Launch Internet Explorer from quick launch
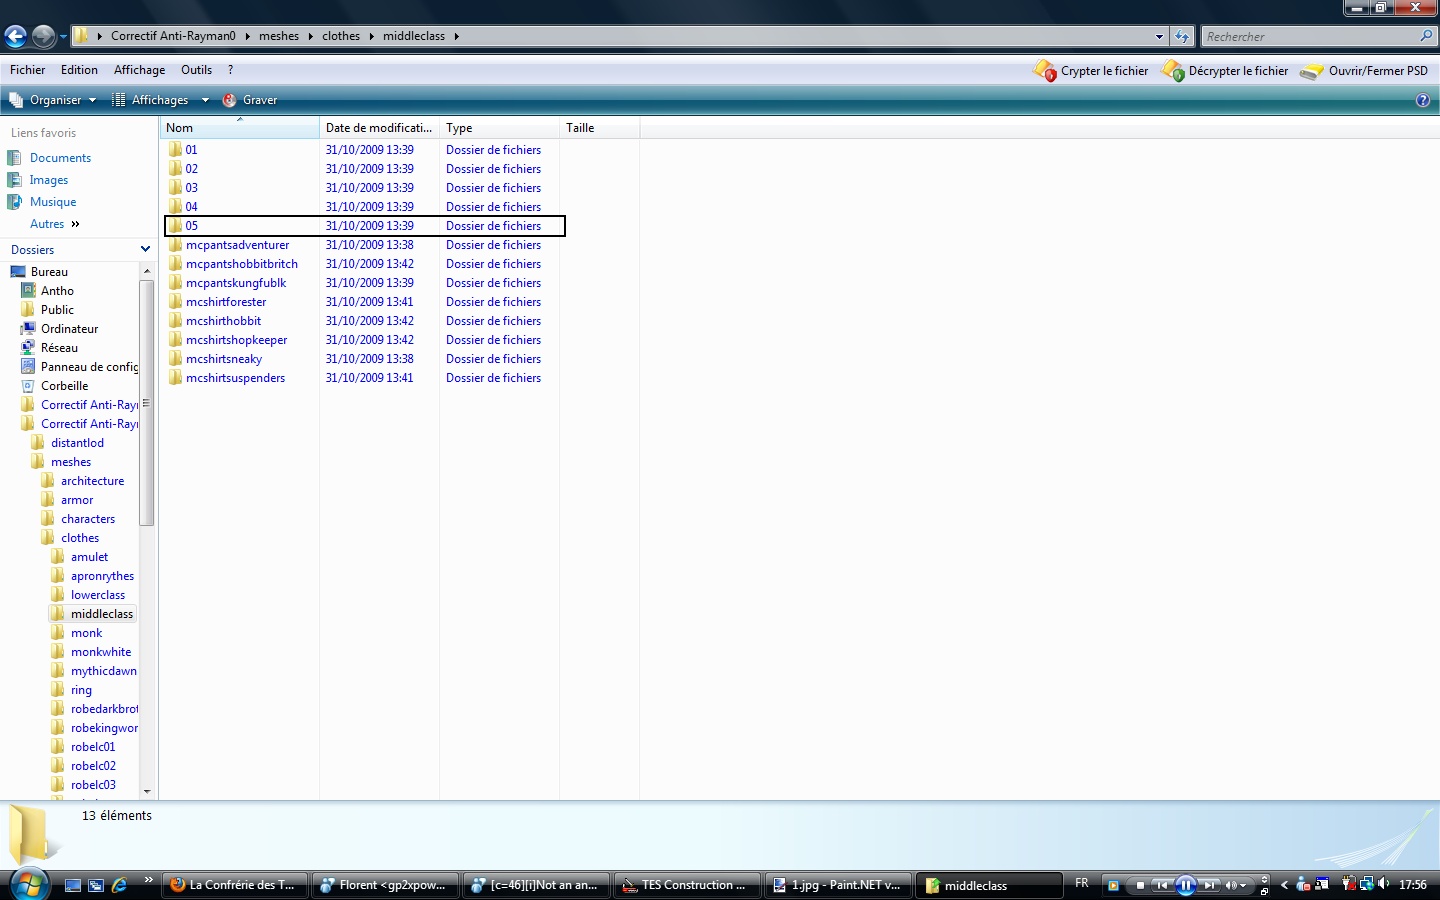Screen dimensions: 1440x900 tap(120, 885)
